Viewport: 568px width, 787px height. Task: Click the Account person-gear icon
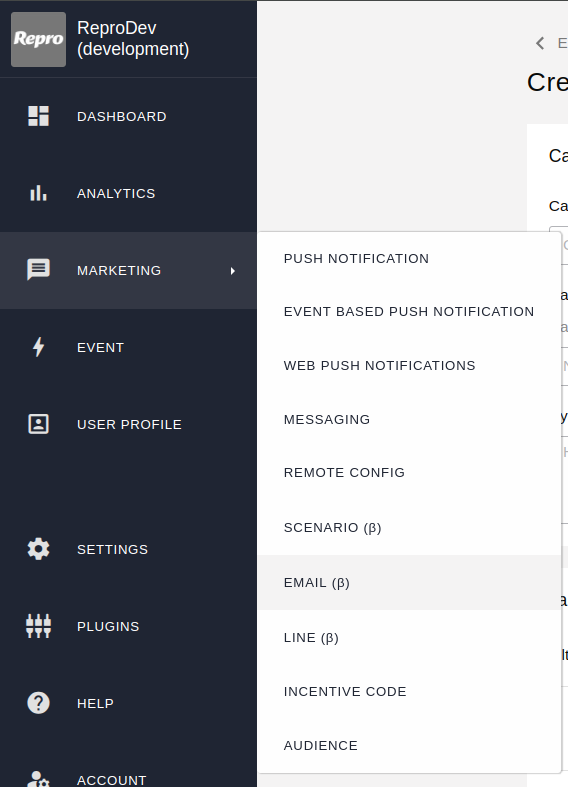[38, 779]
